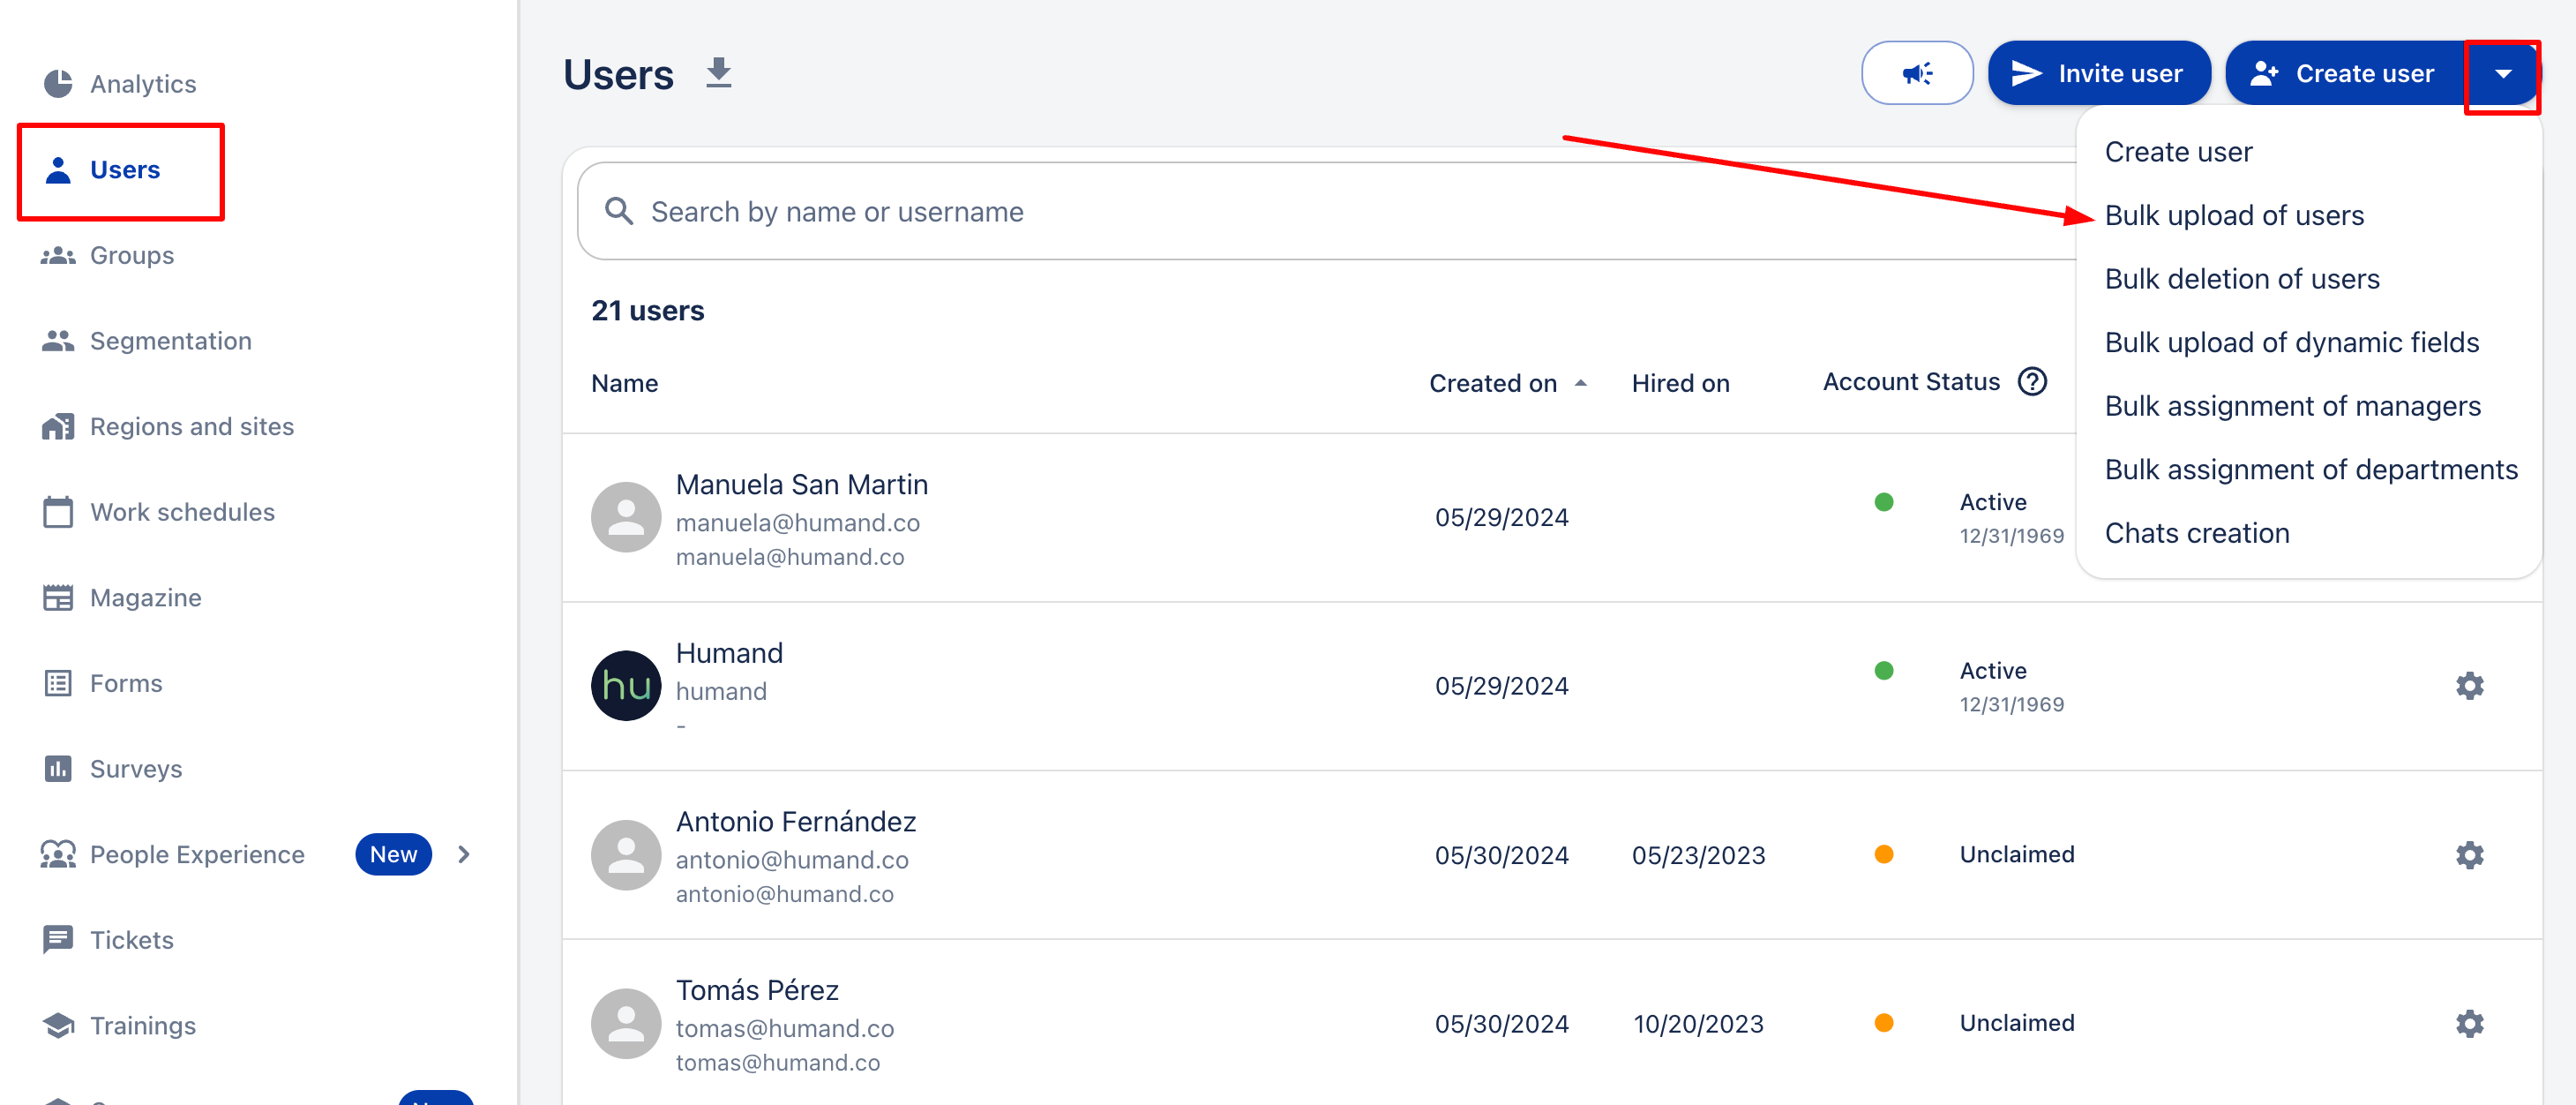Click the Invite user button
Viewport: 2576px width, 1105px height.
pos(2099,72)
